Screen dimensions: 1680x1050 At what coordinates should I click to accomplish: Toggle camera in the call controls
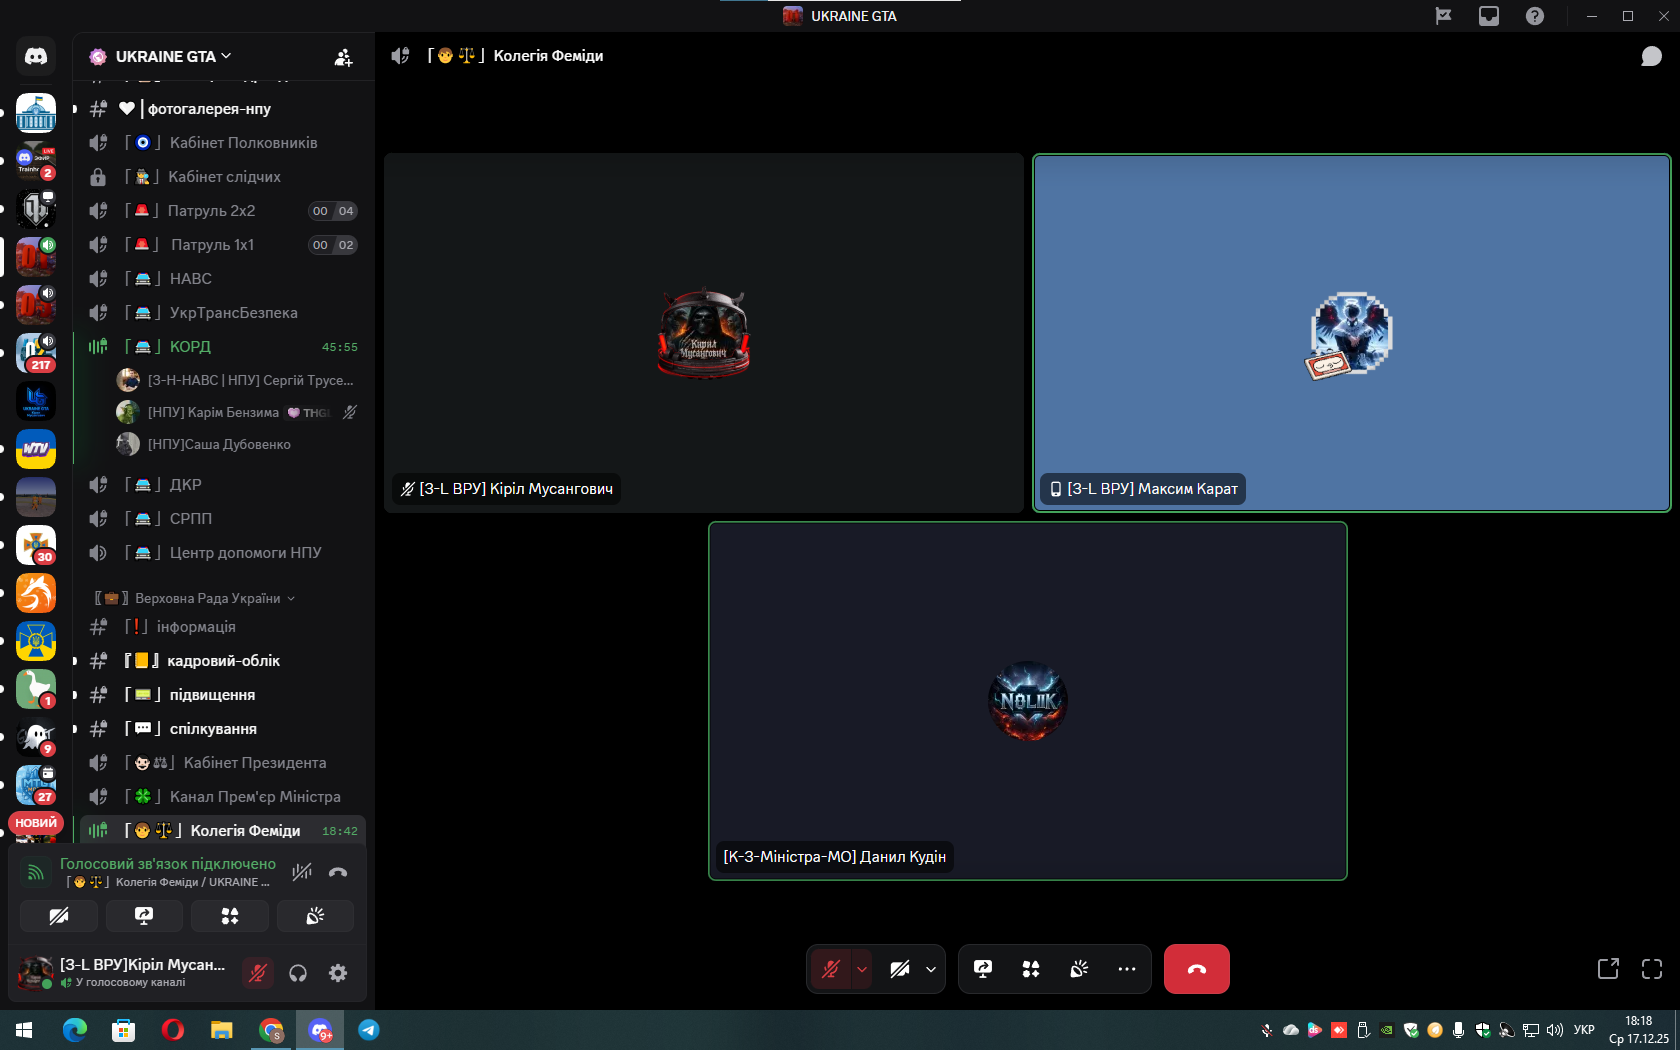900,969
